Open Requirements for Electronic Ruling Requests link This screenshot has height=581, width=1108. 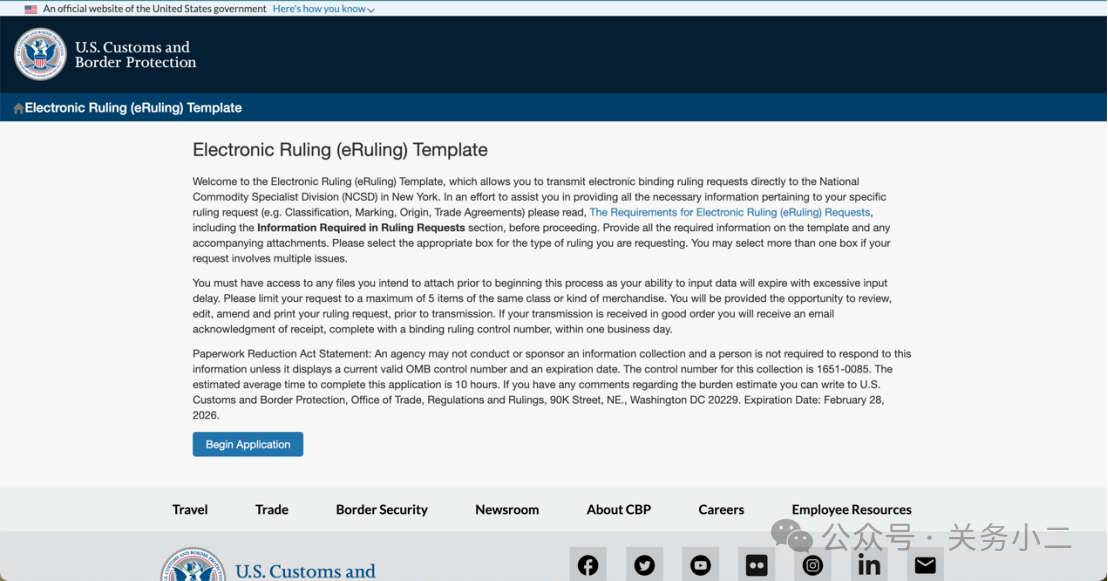click(729, 212)
